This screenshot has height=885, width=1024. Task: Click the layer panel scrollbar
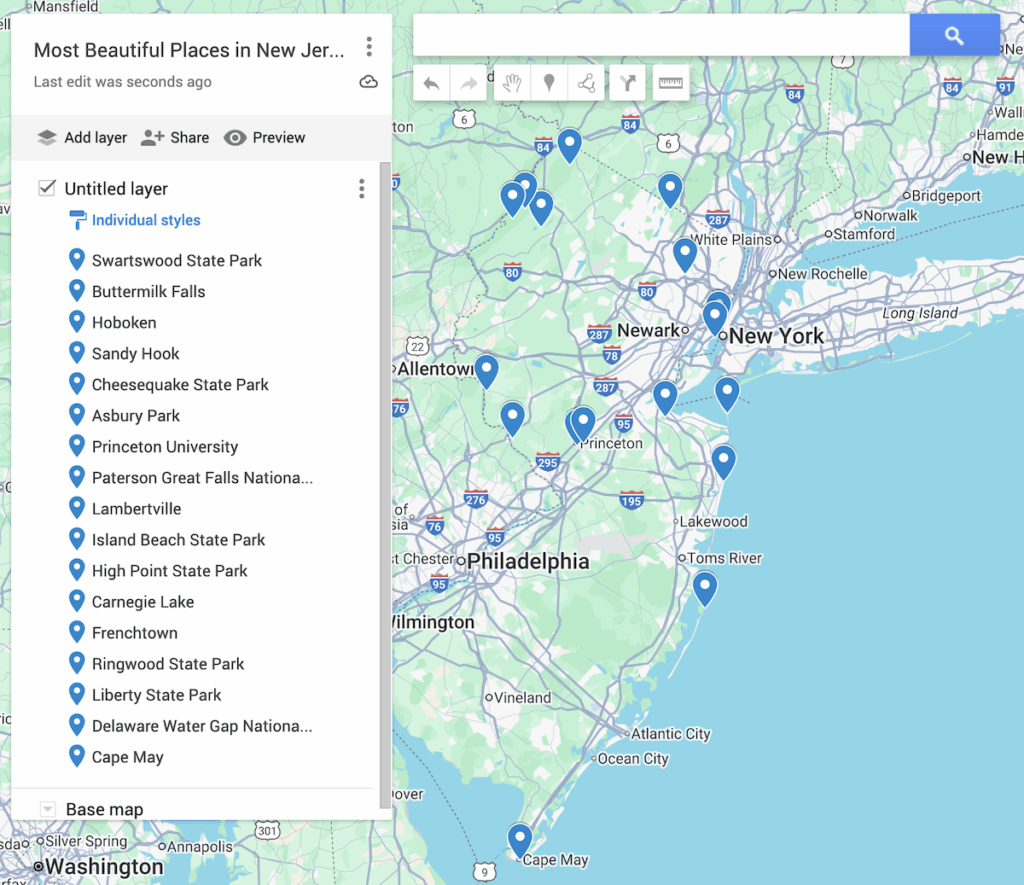pyautogui.click(x=385, y=483)
